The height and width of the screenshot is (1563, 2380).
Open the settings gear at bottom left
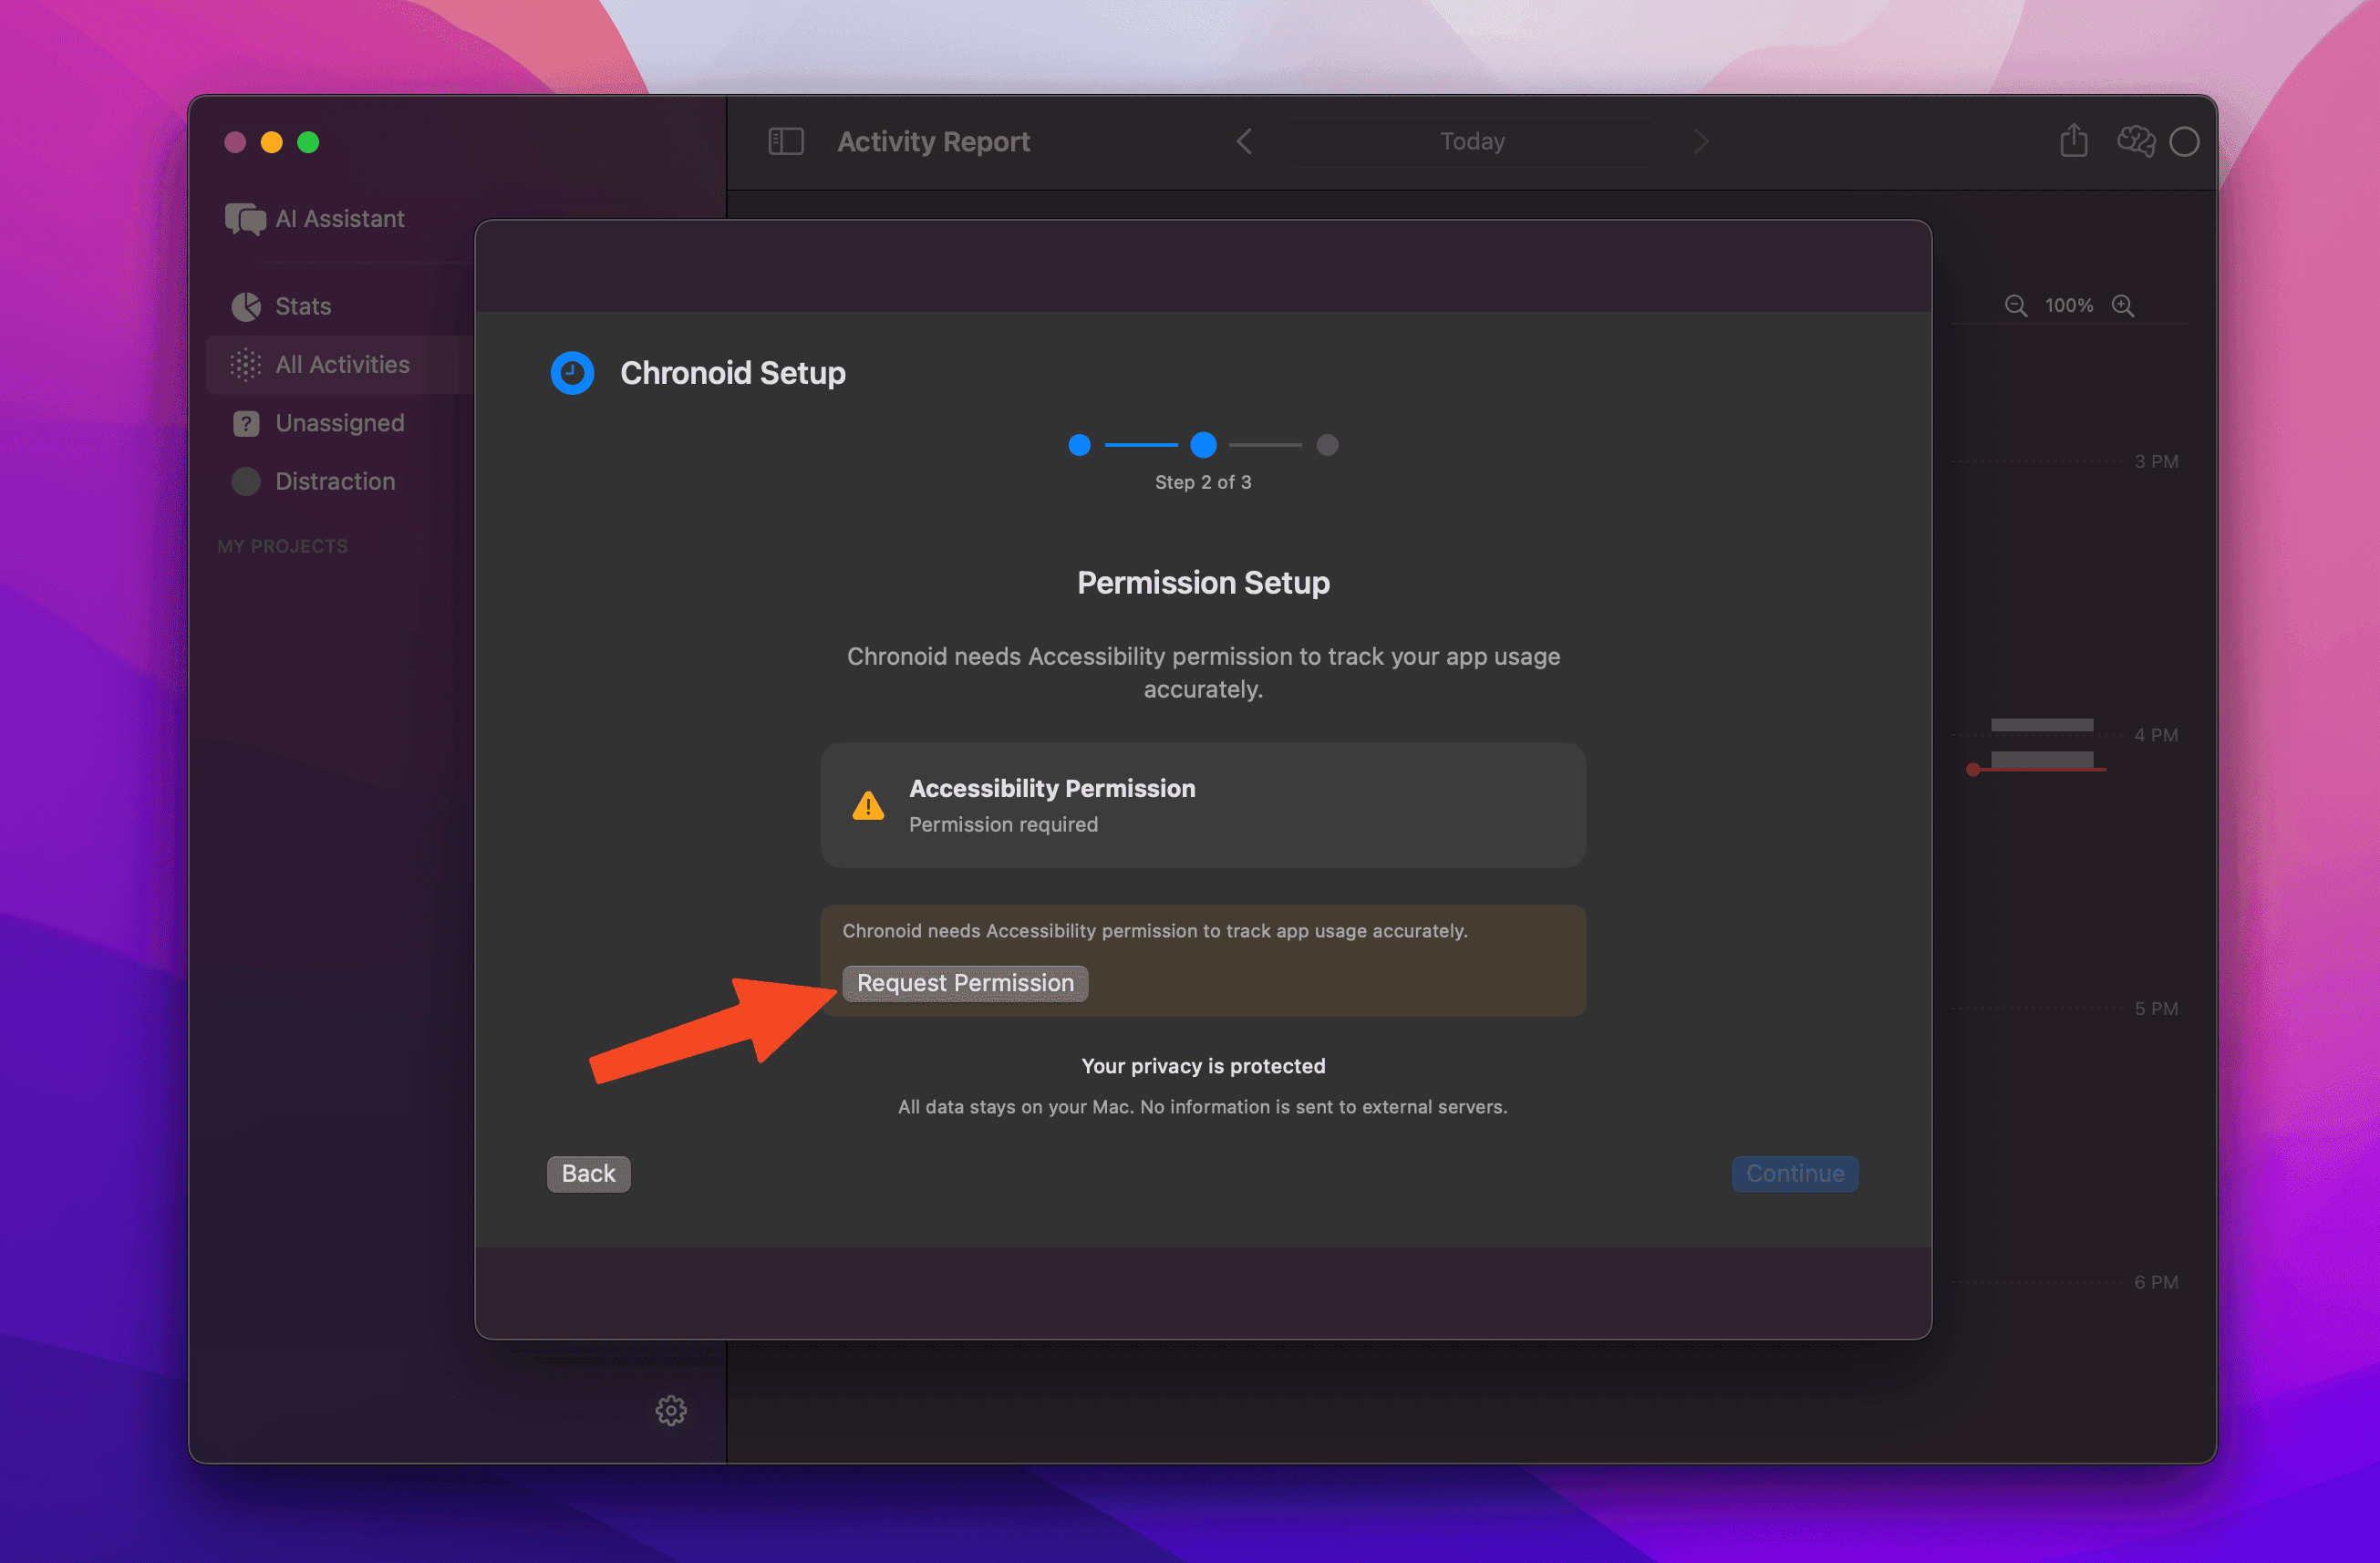point(670,1410)
